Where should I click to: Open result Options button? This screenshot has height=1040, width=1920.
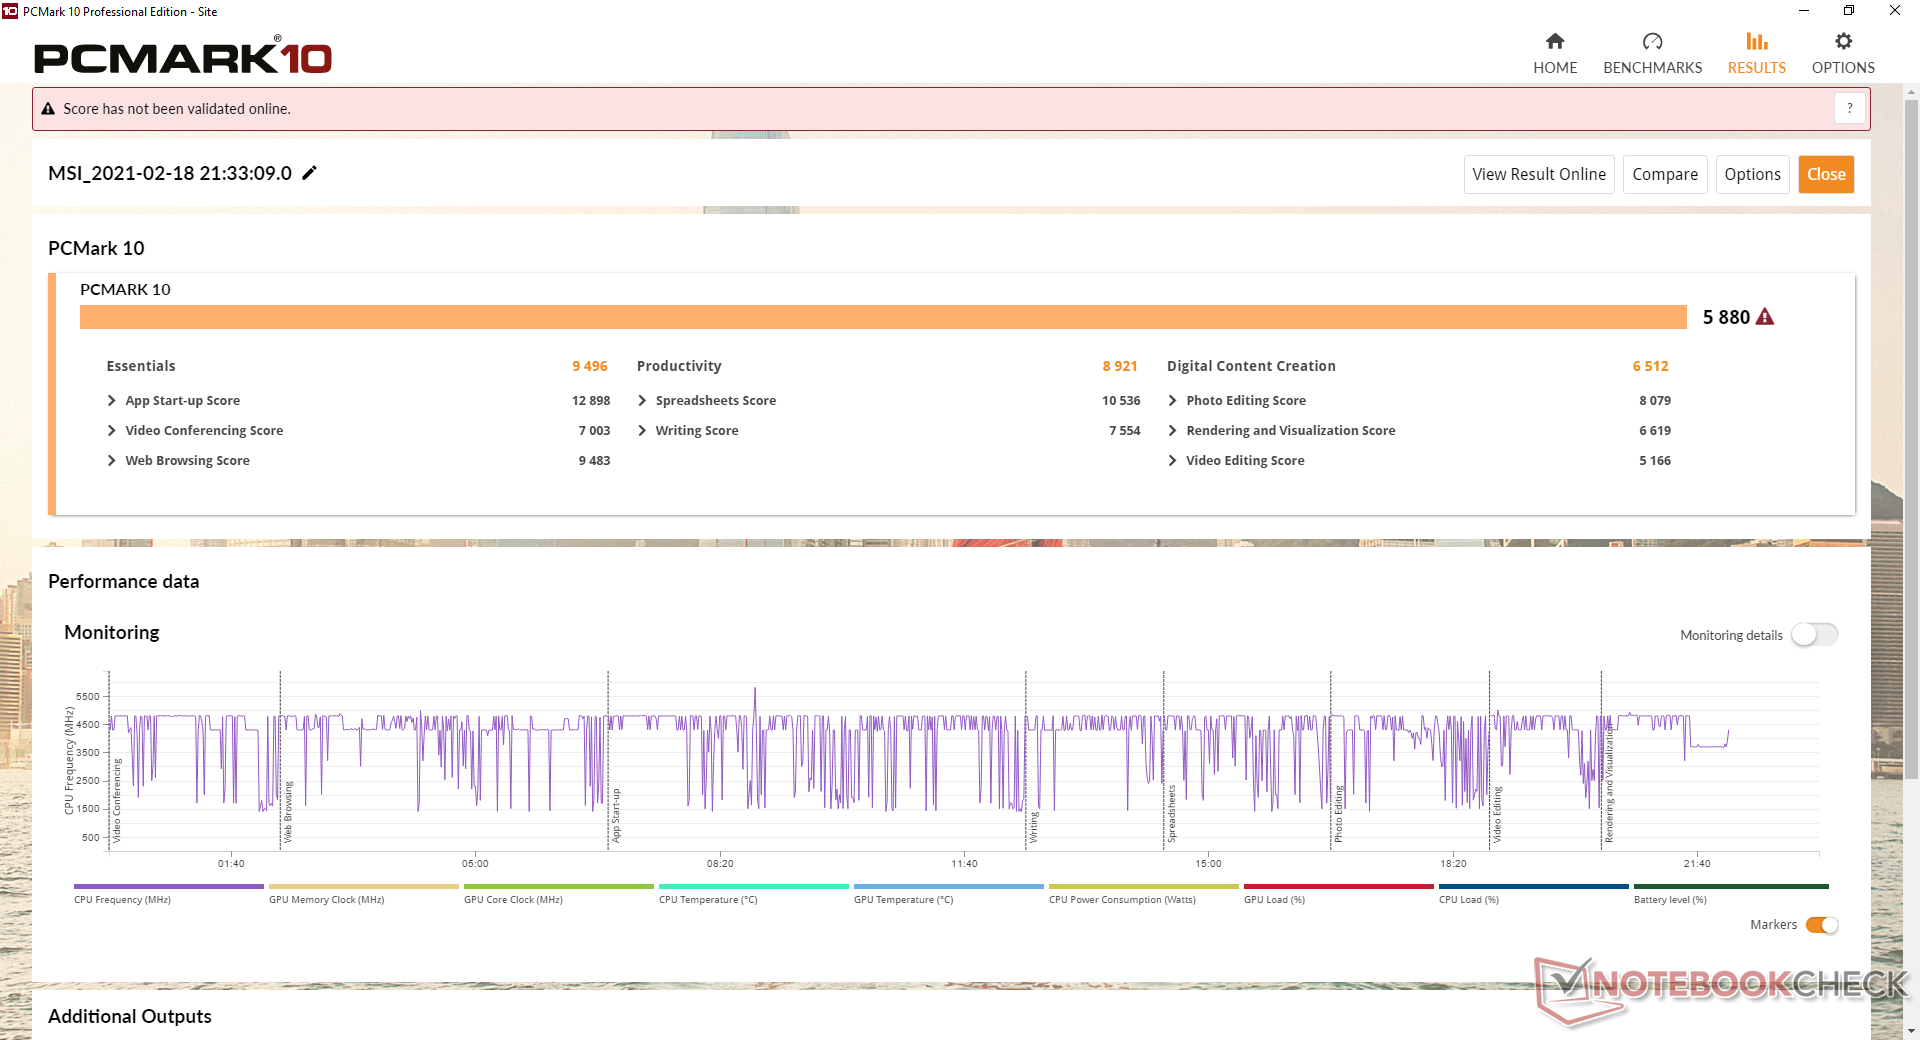[x=1752, y=174]
